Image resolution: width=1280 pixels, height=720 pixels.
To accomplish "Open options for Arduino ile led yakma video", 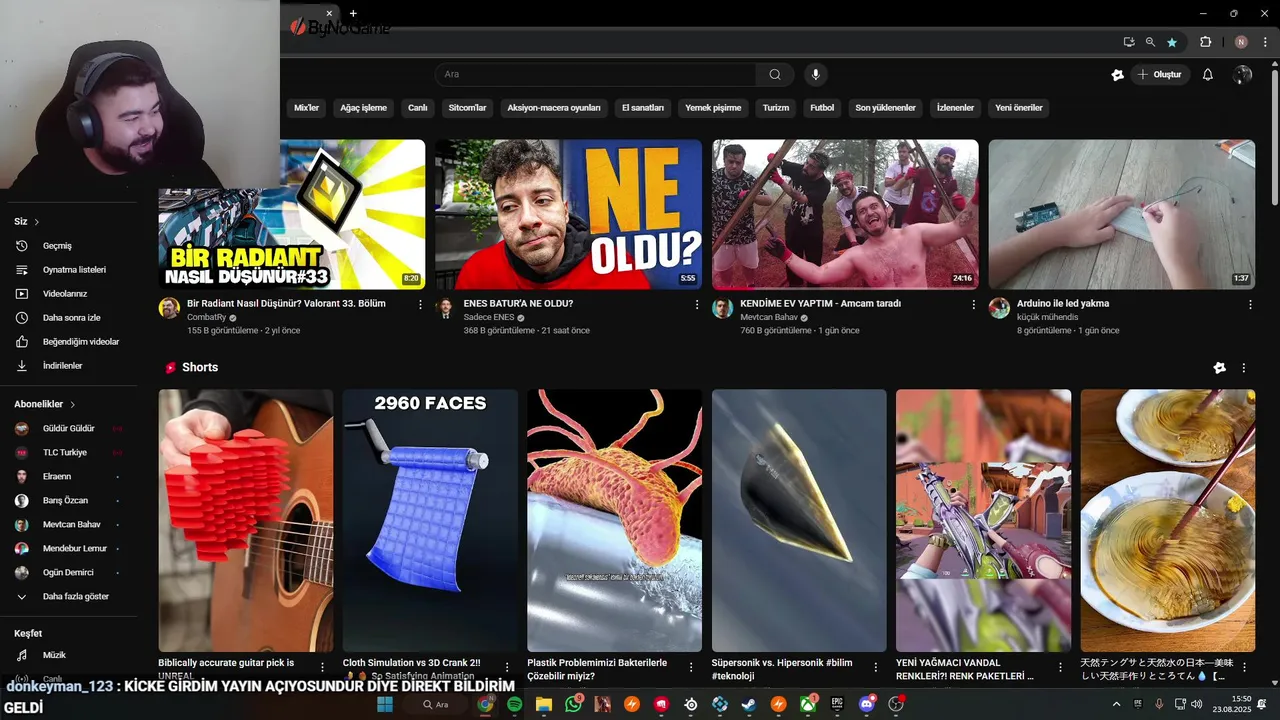I will click(1250, 304).
